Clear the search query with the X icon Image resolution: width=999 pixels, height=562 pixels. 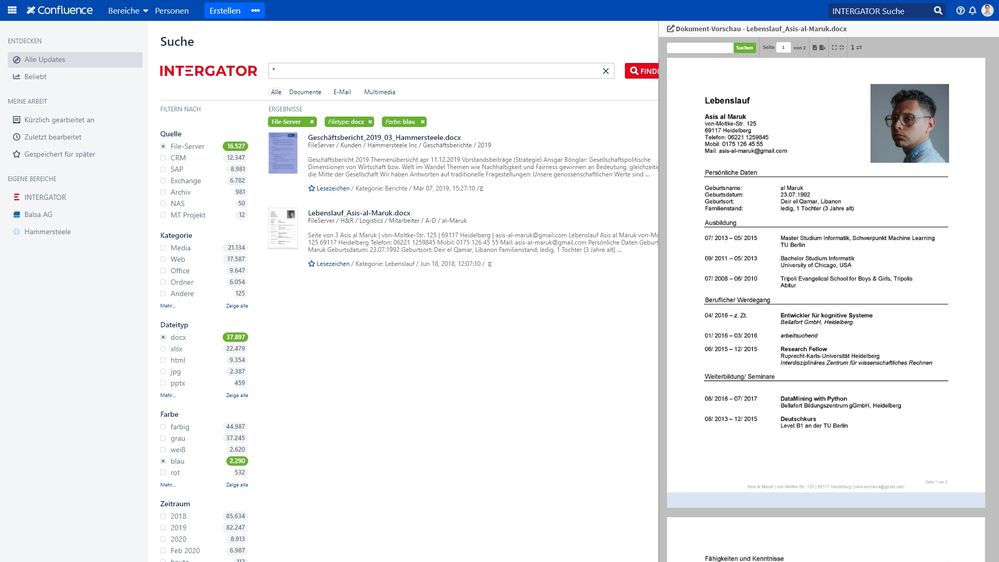(606, 71)
